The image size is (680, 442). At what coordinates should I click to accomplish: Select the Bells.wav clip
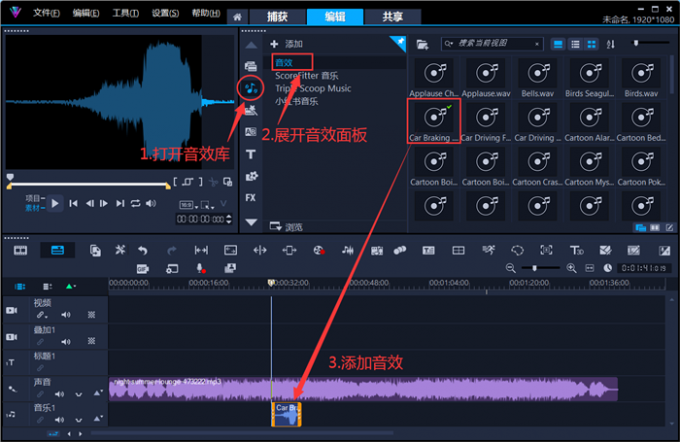pos(538,78)
